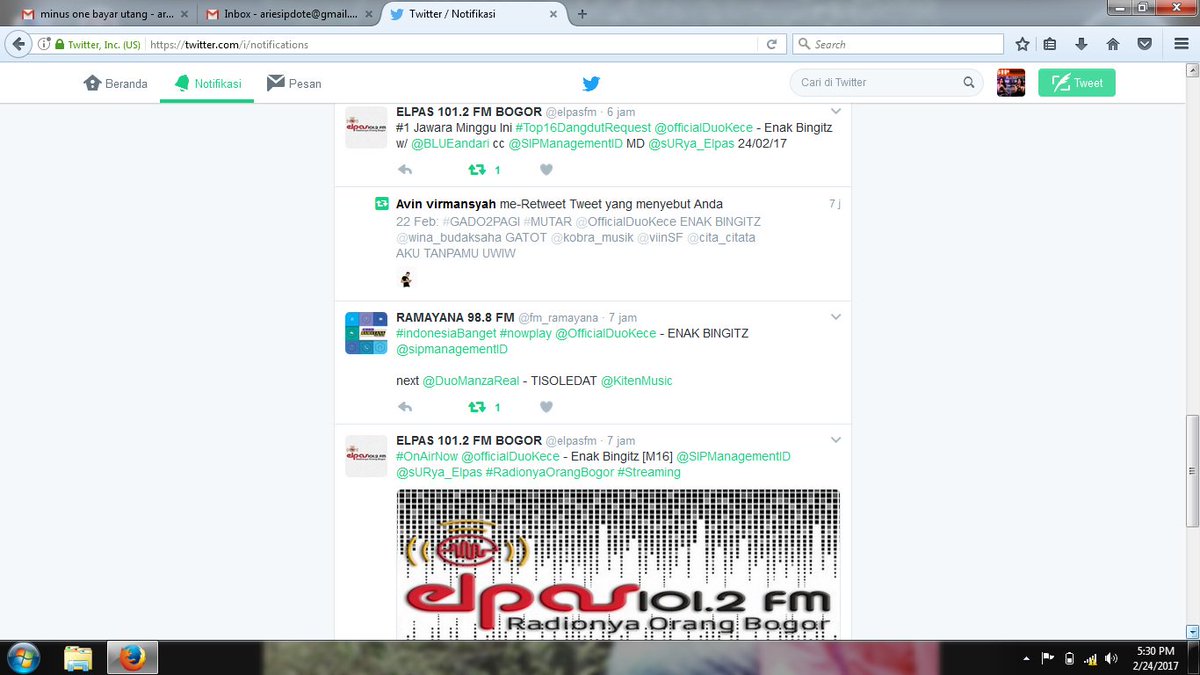This screenshot has width=1200, height=675.
Task: Click the Twitter bird logo in header
Action: click(592, 84)
